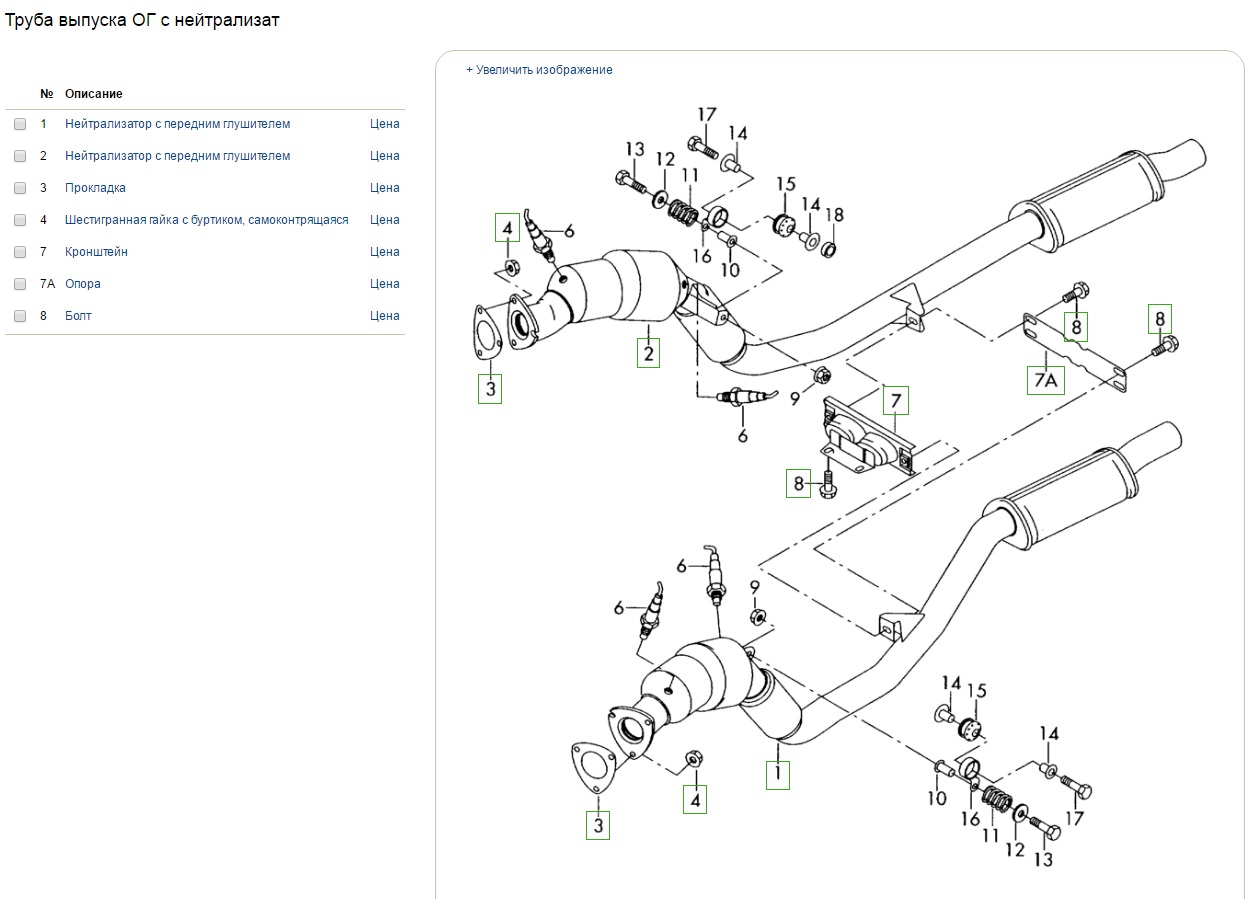The image size is (1248, 899).
Task: Tick the checkbox for part number 1
Action: 20,124
